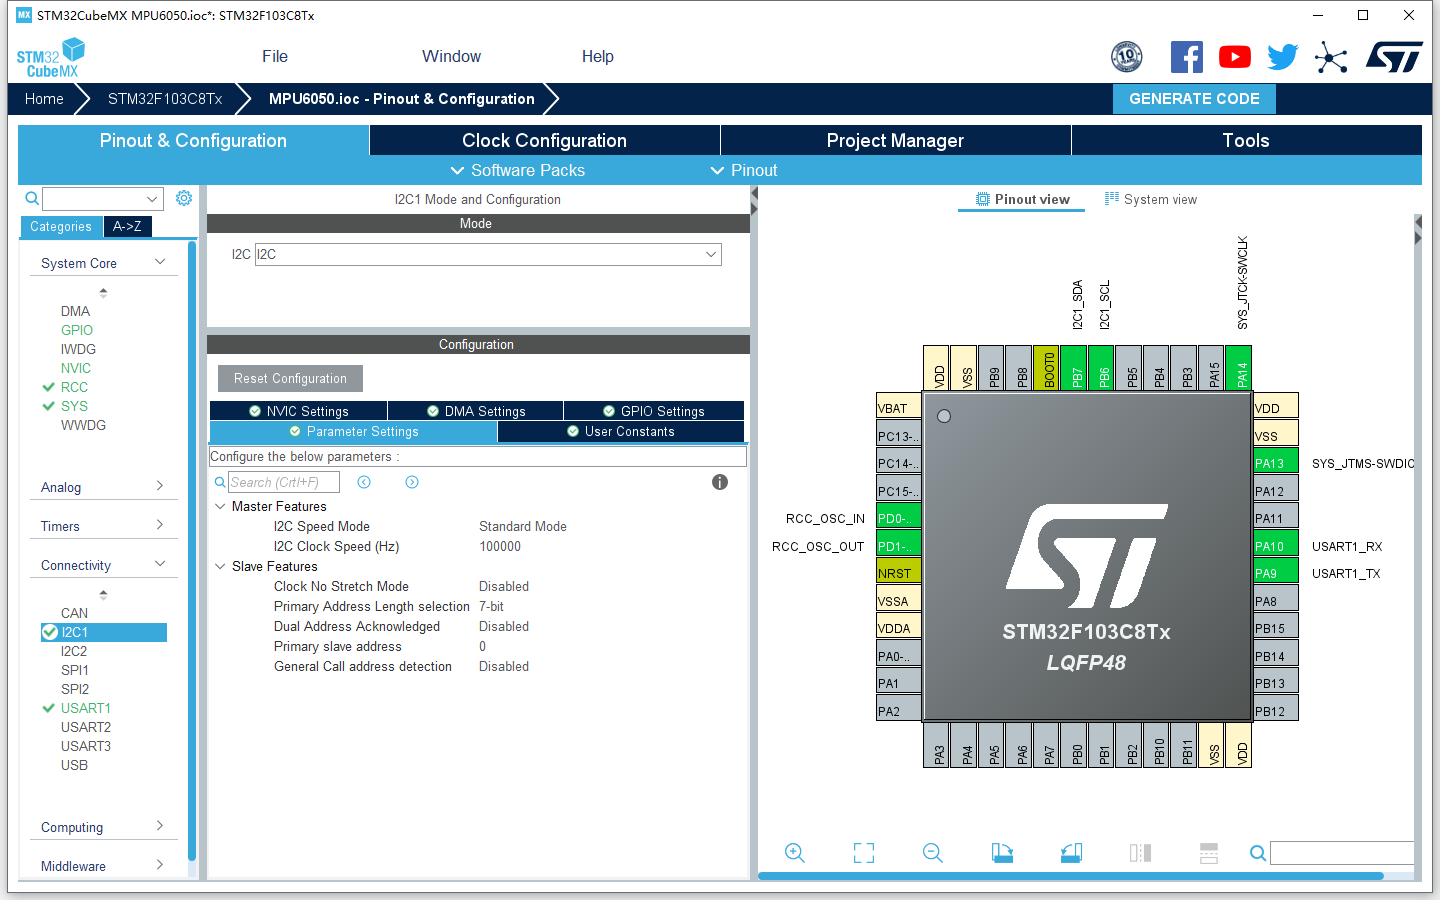The width and height of the screenshot is (1440, 900).
Task: Click the NRST pin on chip
Action: pyautogui.click(x=899, y=573)
